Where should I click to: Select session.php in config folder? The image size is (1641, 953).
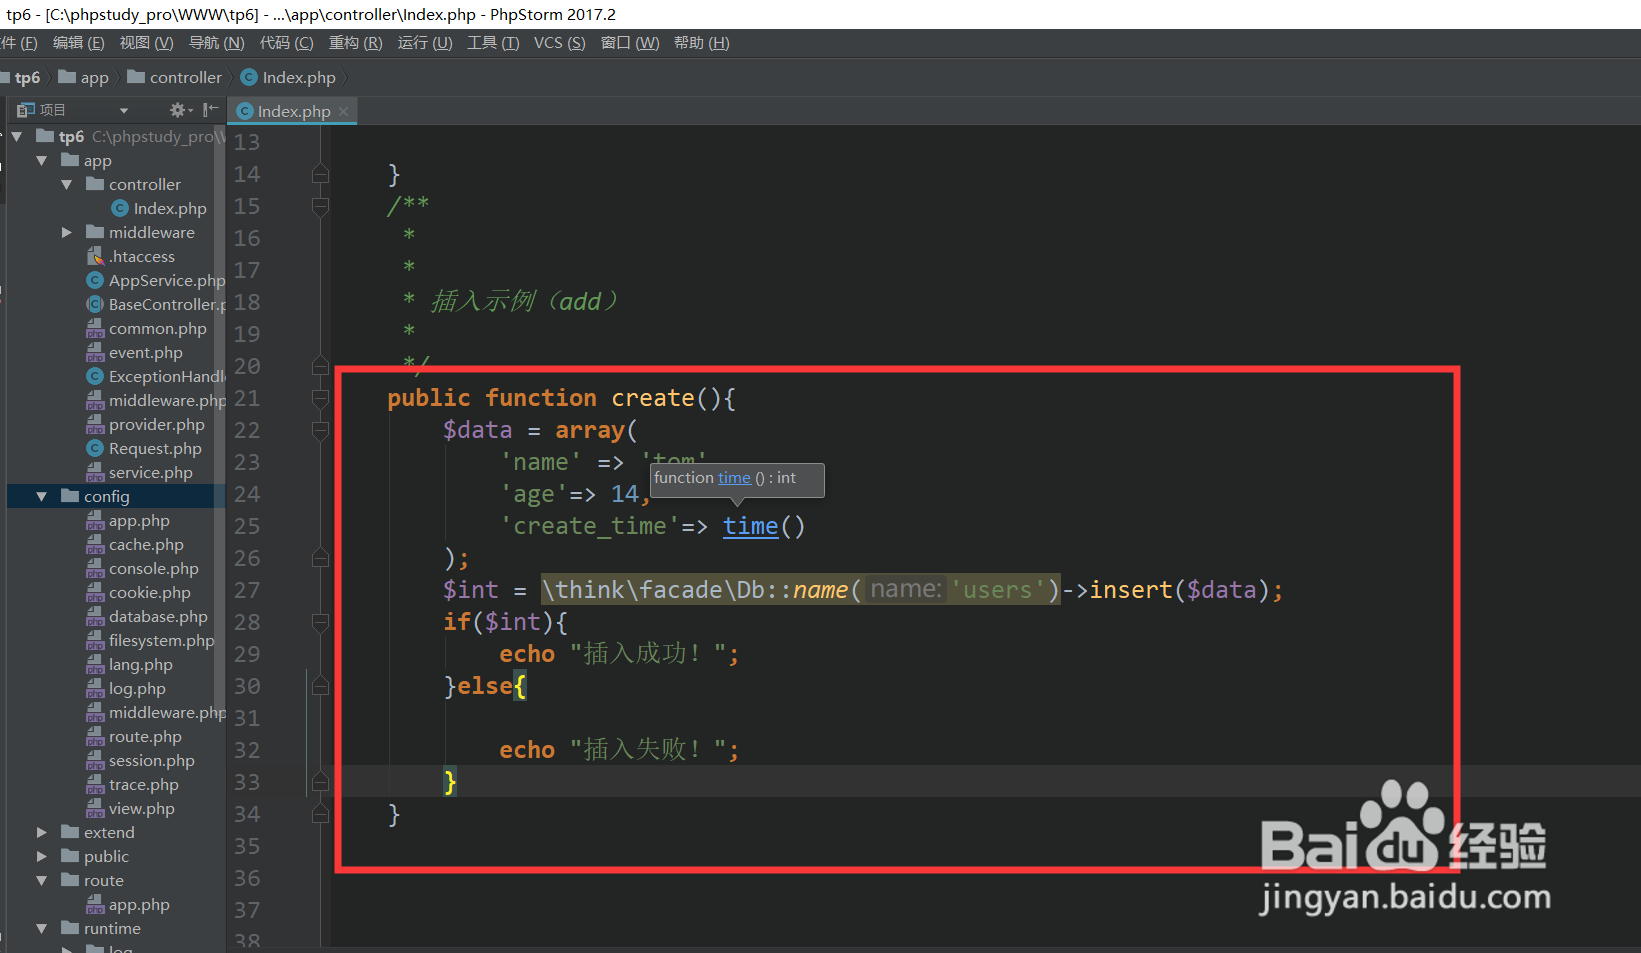pos(141,760)
